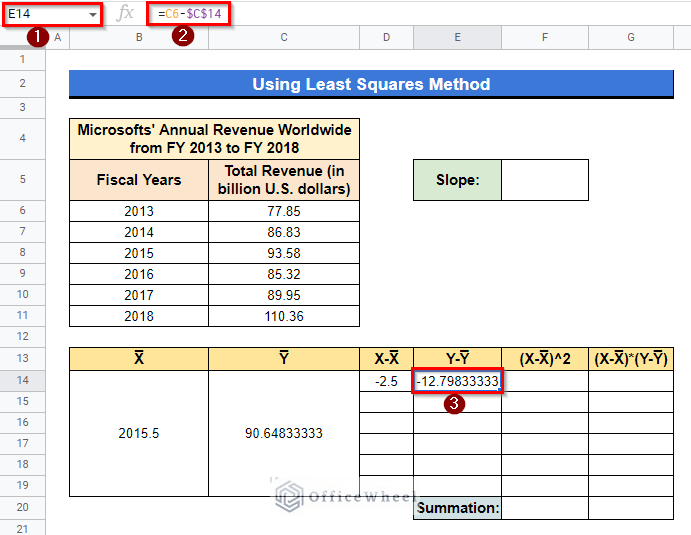This screenshot has height=535, width=691.
Task: Select column D header
Action: (386, 37)
